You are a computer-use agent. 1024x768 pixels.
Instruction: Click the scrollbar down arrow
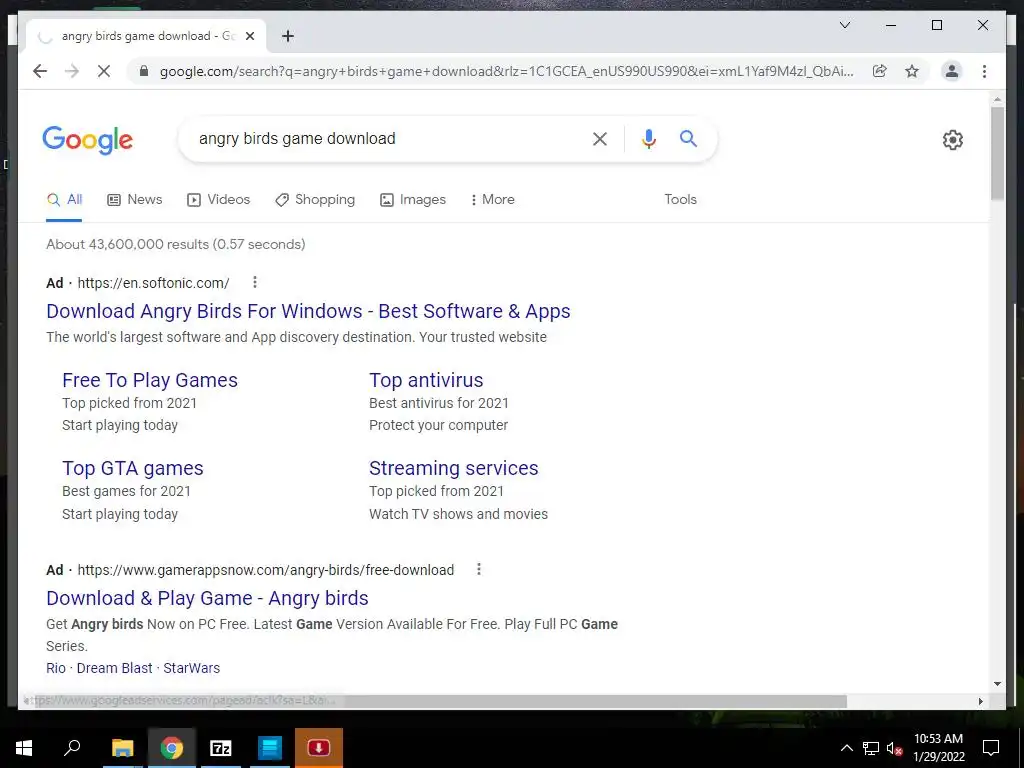(997, 684)
